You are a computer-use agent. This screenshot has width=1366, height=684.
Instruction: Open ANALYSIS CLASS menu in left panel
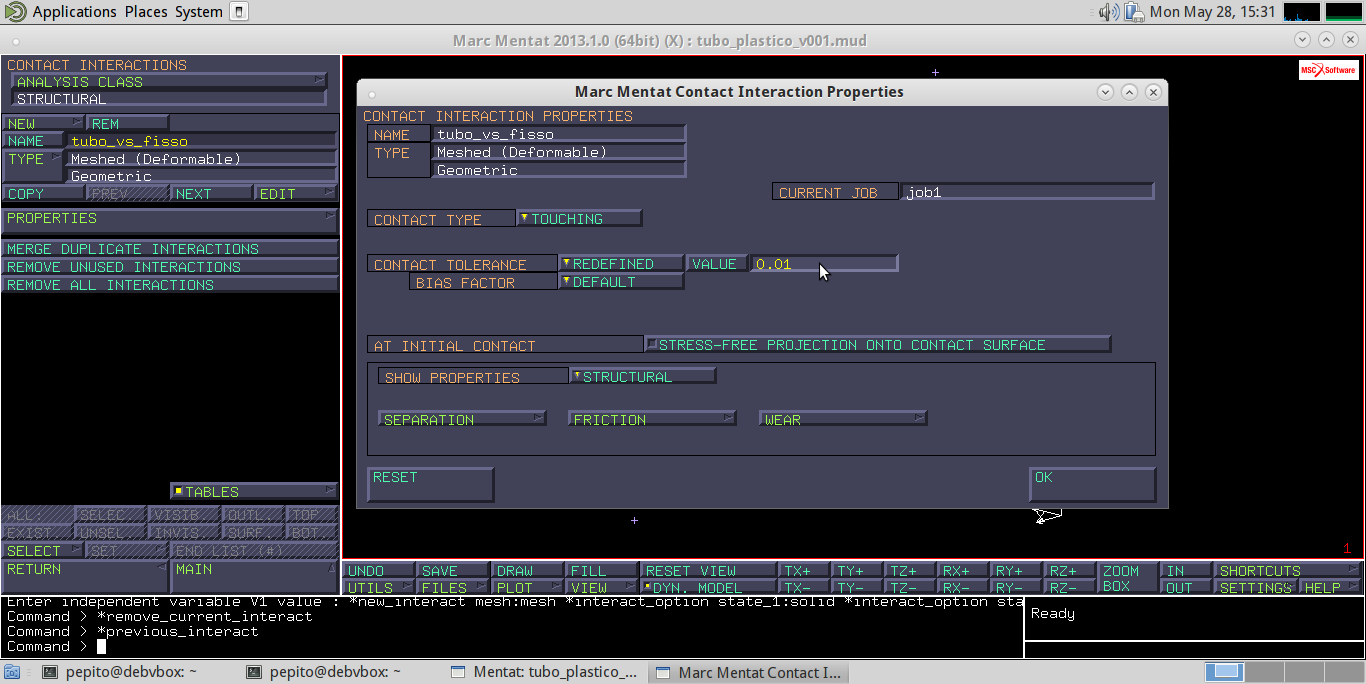click(168, 81)
